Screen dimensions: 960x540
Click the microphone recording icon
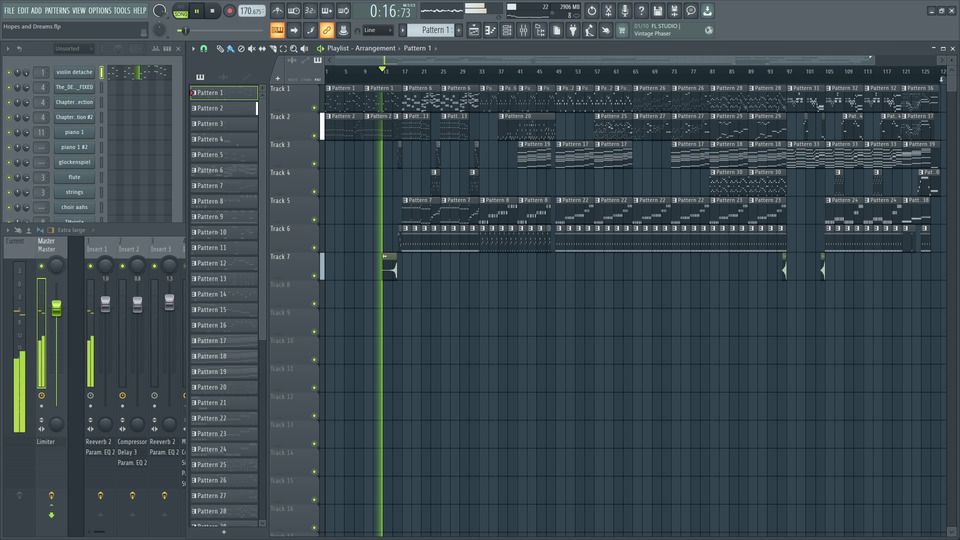click(x=625, y=11)
